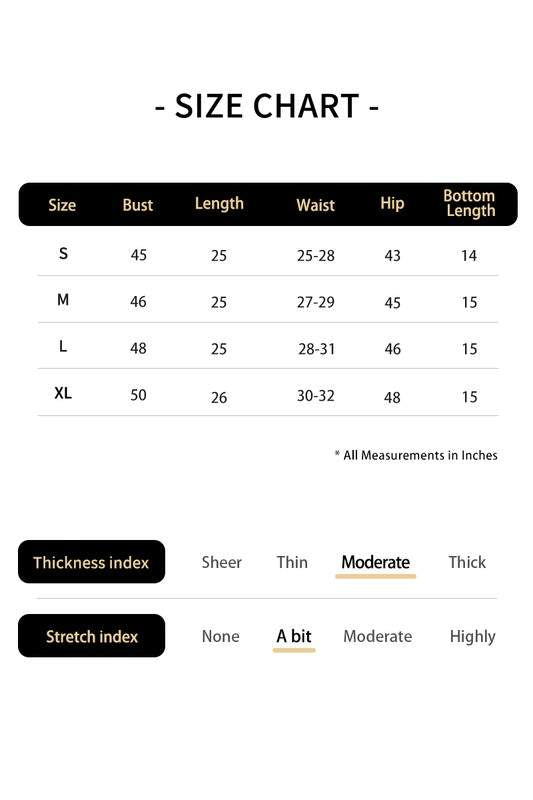Click the Thickness index label button
This screenshot has height=800, width=533.
[x=91, y=562]
